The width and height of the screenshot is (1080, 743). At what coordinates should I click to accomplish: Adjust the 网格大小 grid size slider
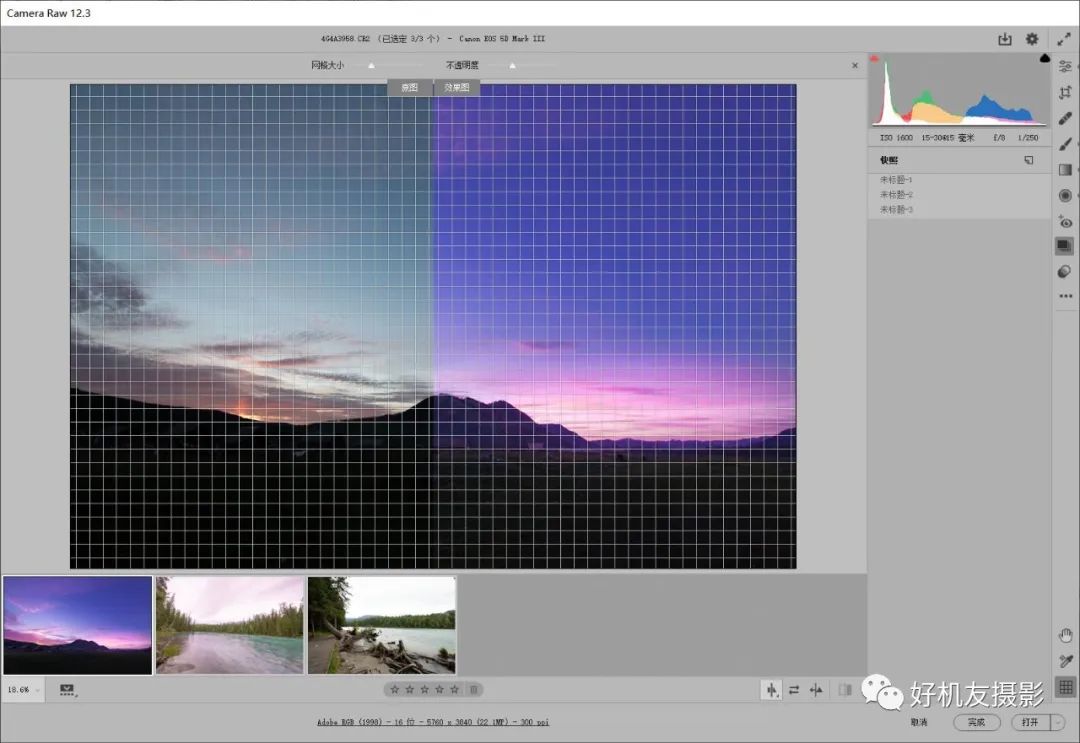tap(371, 65)
